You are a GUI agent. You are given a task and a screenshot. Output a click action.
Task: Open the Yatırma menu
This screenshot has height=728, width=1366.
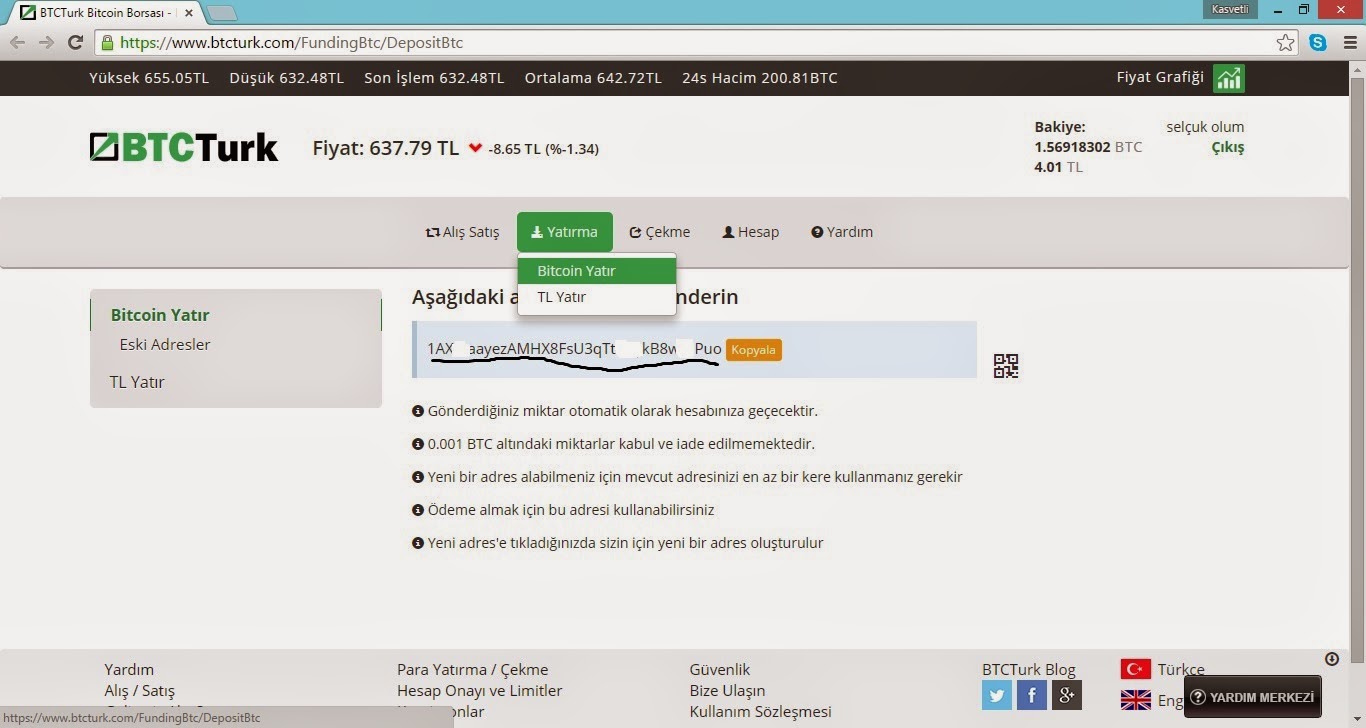(565, 232)
